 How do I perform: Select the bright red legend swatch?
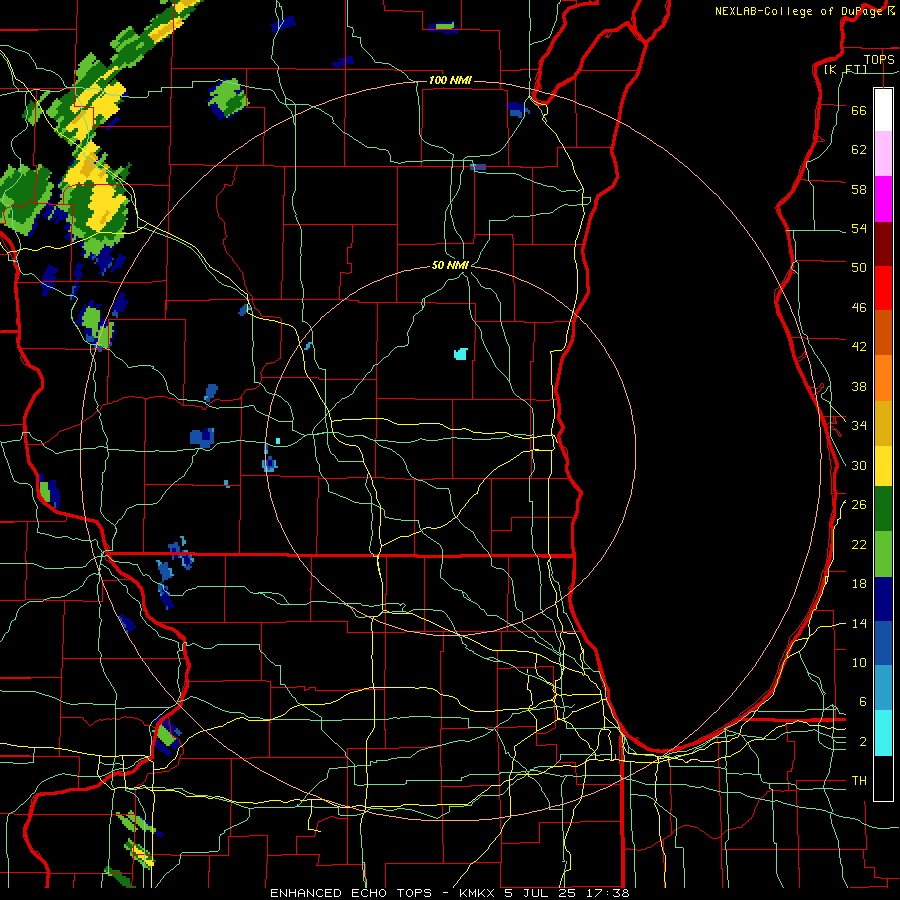click(x=883, y=288)
